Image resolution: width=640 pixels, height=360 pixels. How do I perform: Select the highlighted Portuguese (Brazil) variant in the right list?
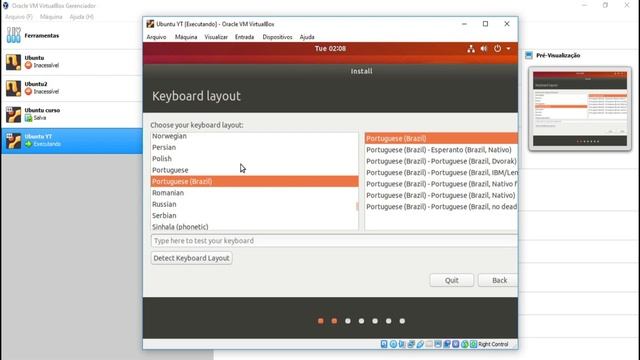tap(441, 138)
